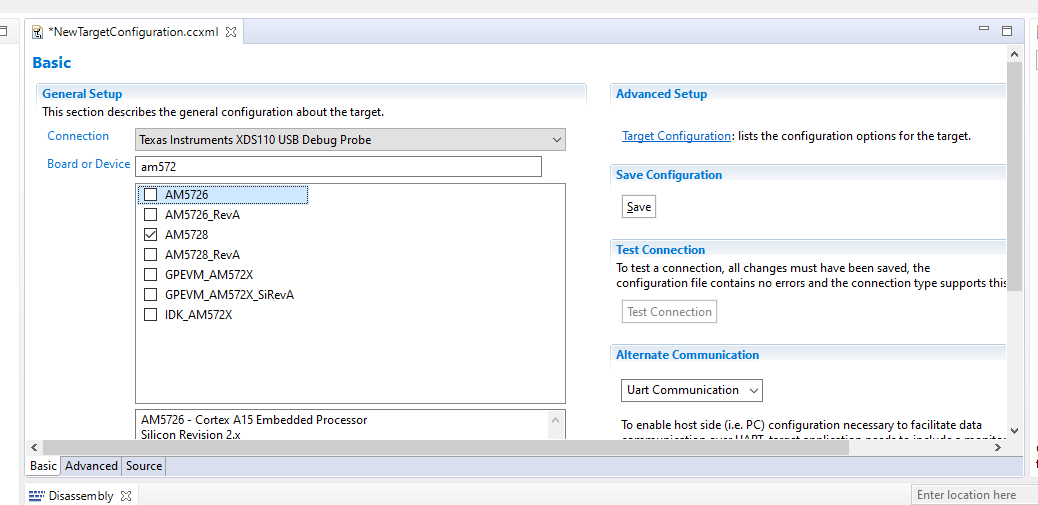The height and width of the screenshot is (505, 1038).
Task: Click the AM5726 Cortex A15 description text
Action: (x=254, y=420)
